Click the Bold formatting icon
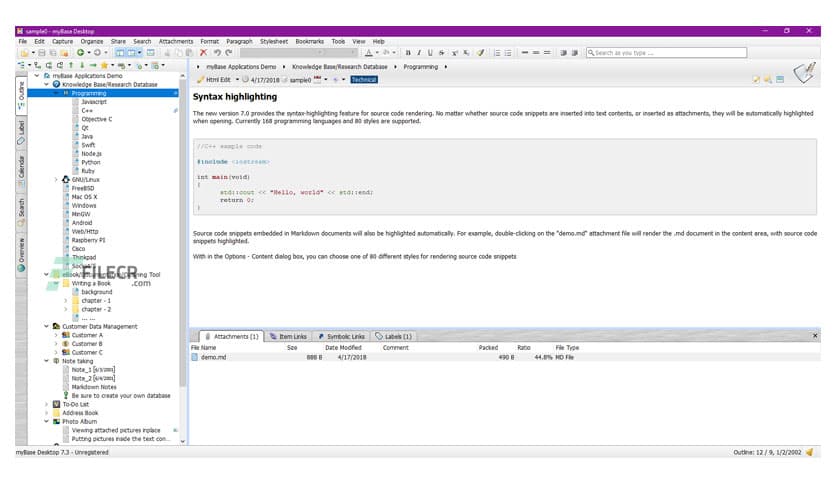Viewport: 836px width, 484px height. 408,53
